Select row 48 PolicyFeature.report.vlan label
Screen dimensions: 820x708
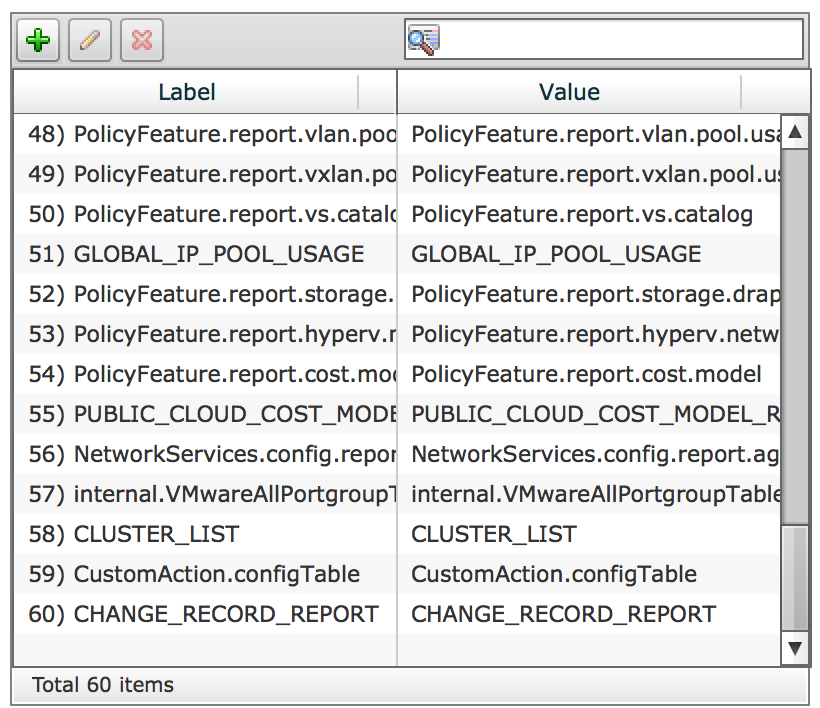pos(206,134)
